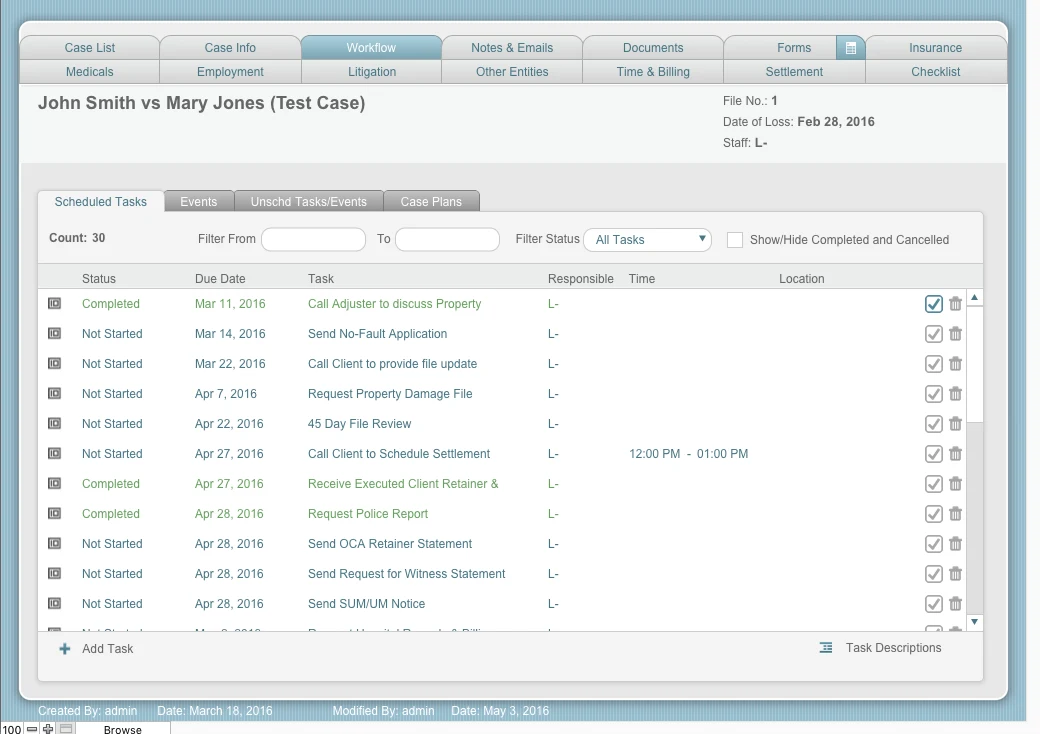Delete the Request Police Report task

coord(955,513)
